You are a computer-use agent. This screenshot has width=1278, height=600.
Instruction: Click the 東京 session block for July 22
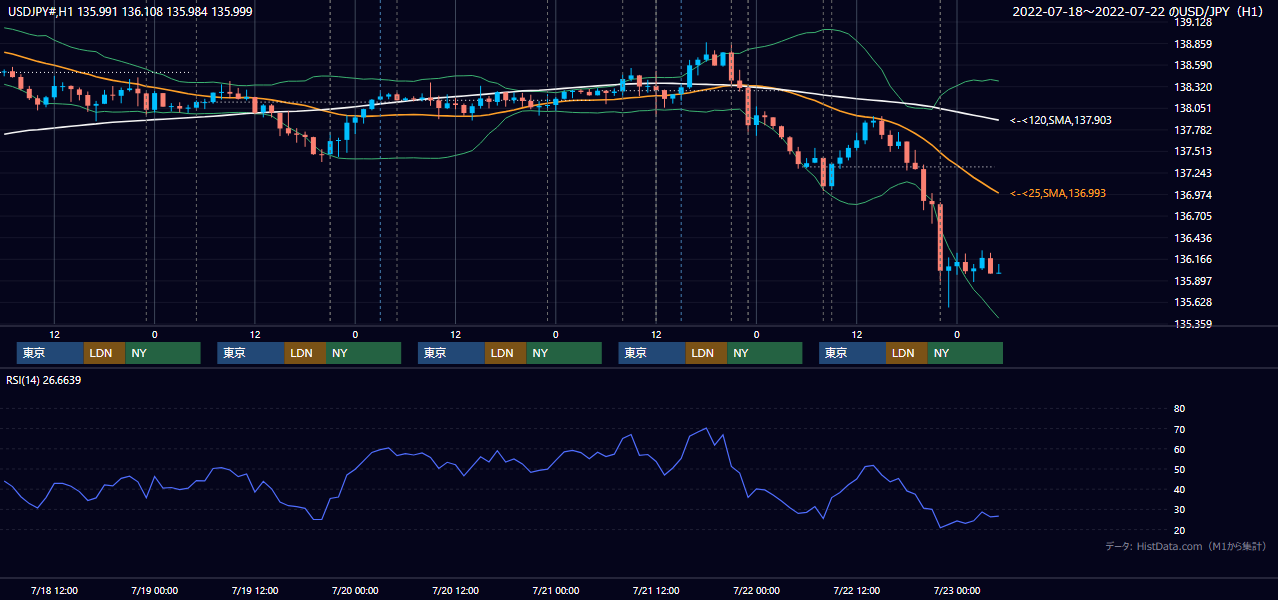tap(852, 353)
